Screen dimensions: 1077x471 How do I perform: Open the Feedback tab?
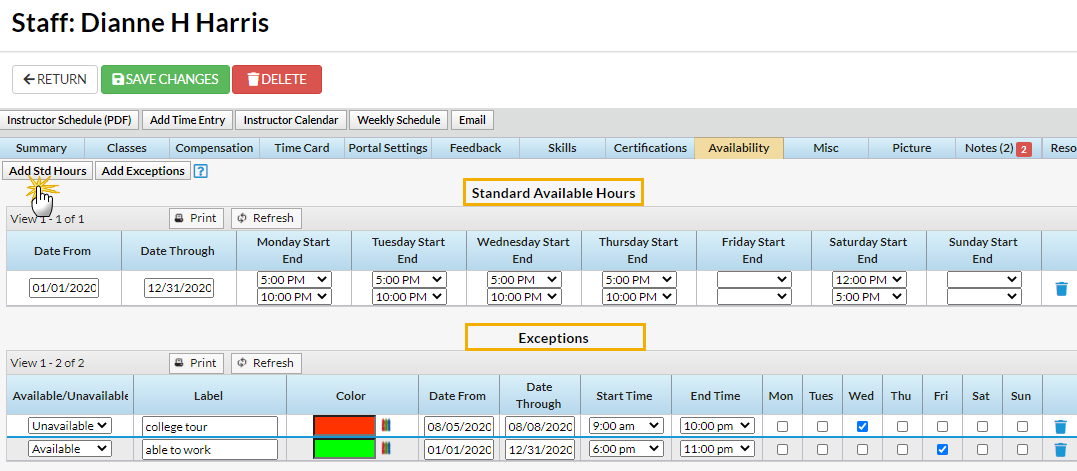click(475, 148)
